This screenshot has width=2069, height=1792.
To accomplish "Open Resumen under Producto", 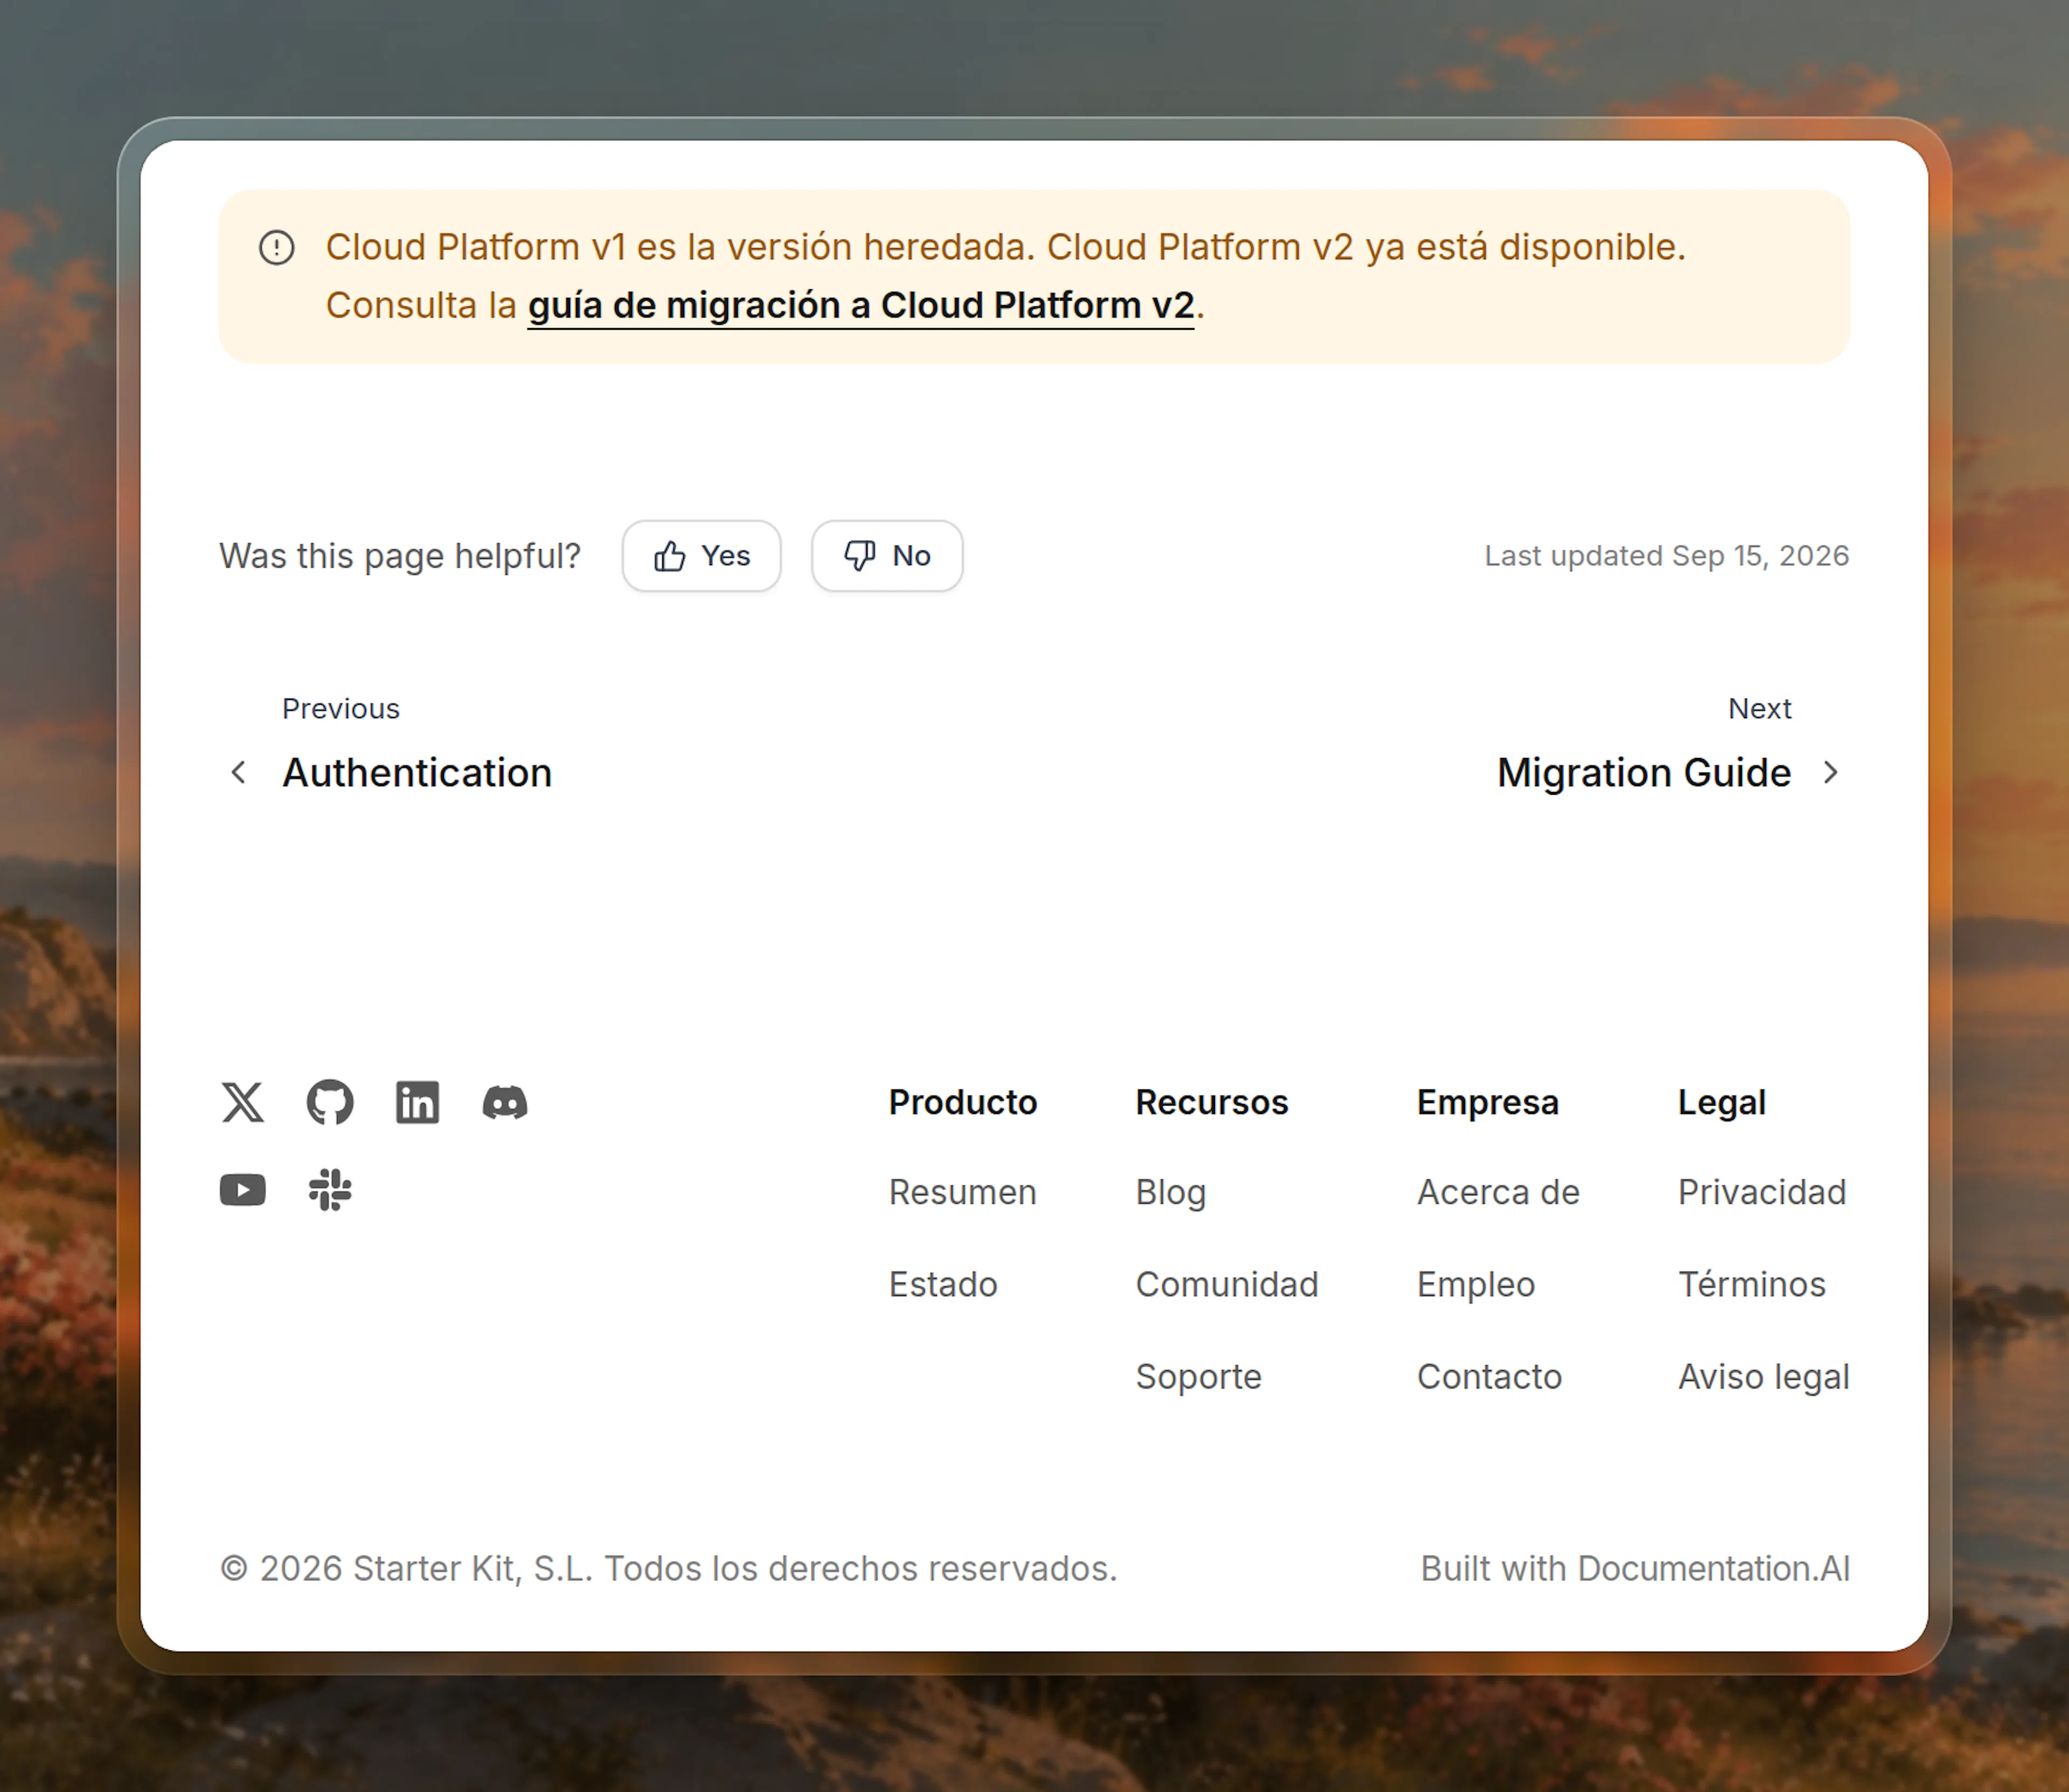I will coord(962,1192).
